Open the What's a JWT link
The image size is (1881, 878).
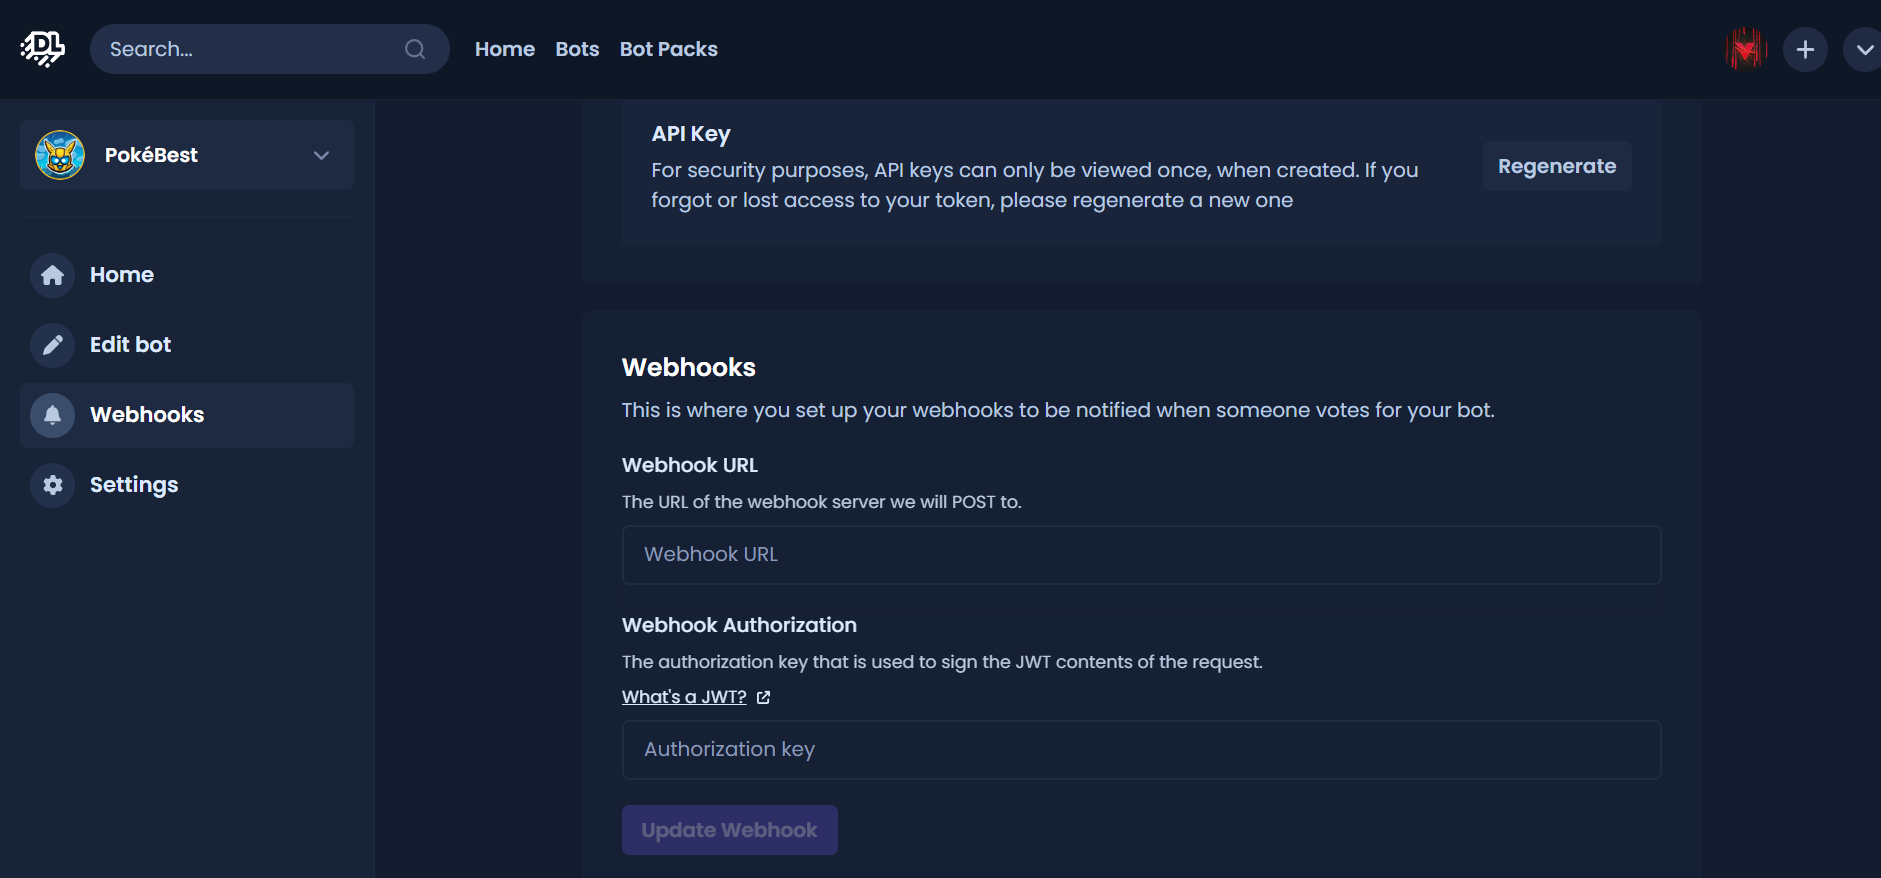click(x=683, y=696)
